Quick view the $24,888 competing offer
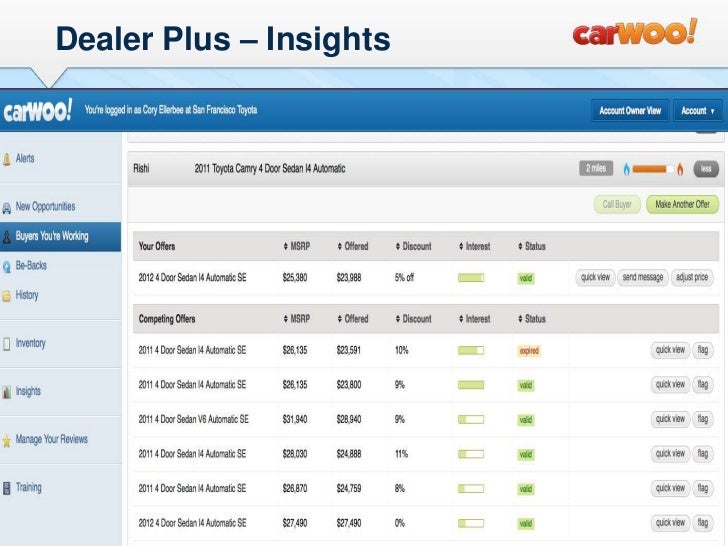 (670, 454)
